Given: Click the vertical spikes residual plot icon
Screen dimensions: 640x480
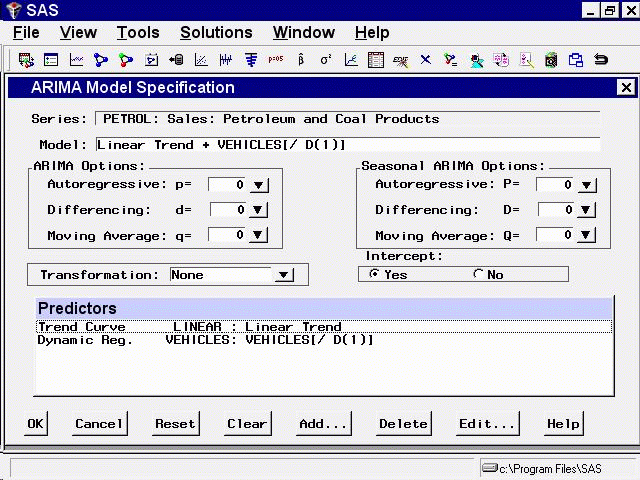Looking at the screenshot, I should [226, 60].
